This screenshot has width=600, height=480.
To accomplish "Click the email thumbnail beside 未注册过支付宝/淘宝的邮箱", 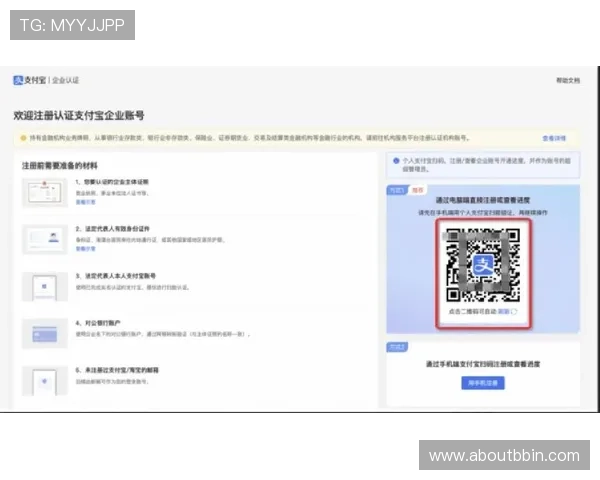I will pyautogui.click(x=45, y=381).
